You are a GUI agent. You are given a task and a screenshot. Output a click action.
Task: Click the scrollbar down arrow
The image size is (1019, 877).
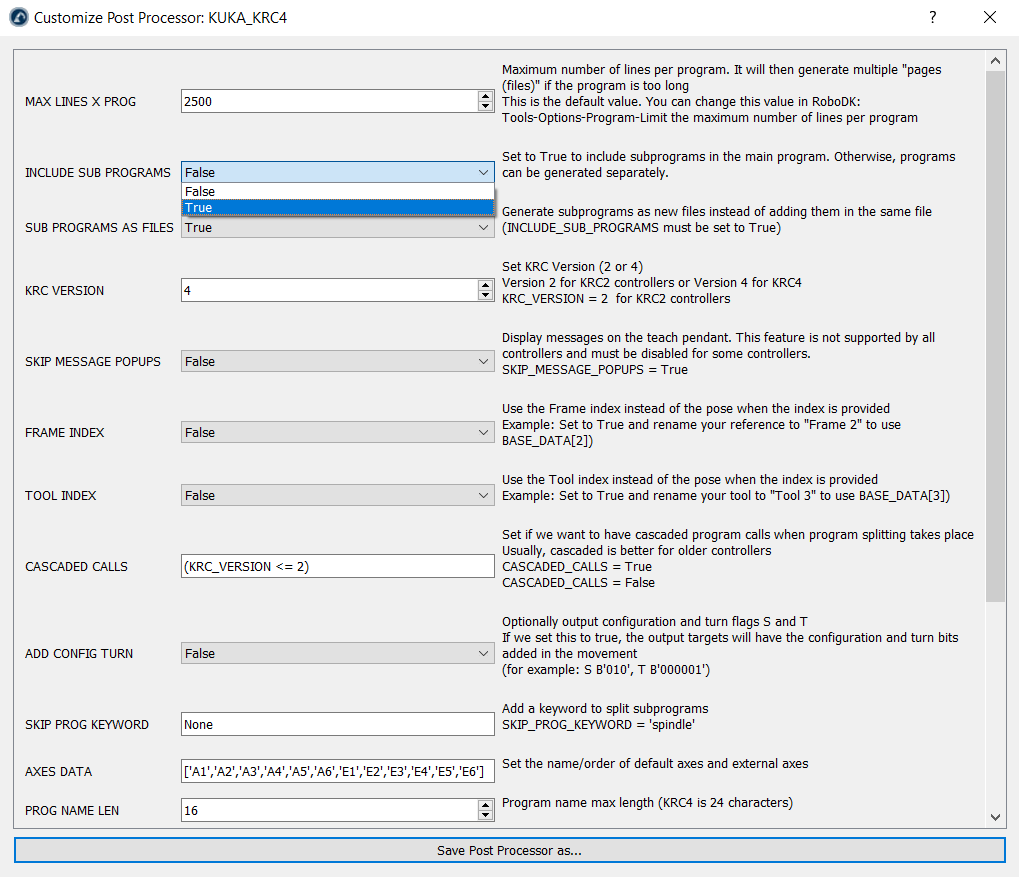coord(995,817)
